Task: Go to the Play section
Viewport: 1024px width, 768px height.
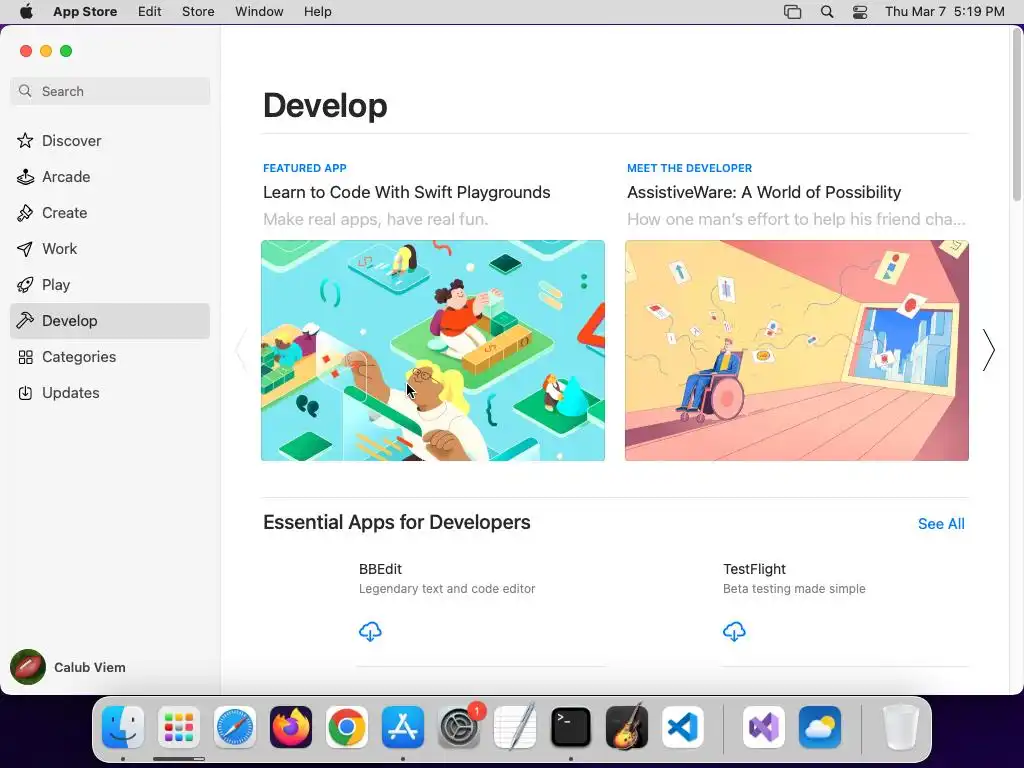Action: (110, 284)
